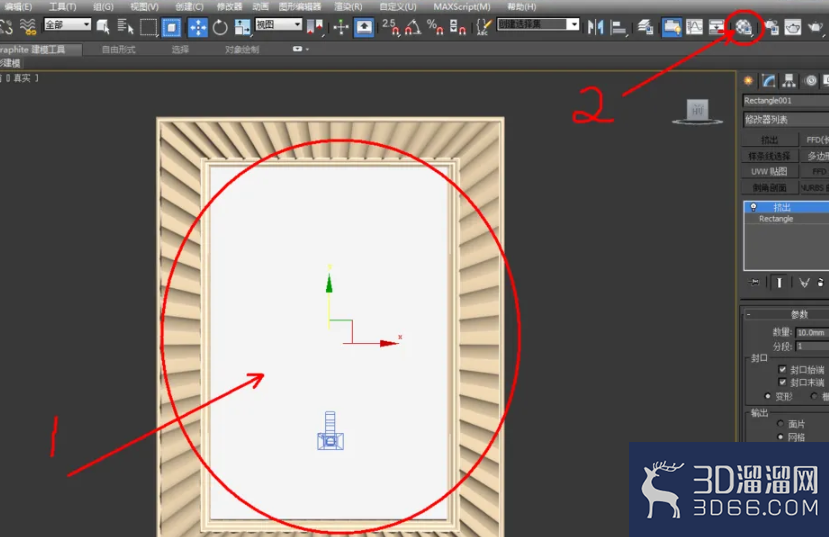829x537 pixels.
Task: Open the Schematic View
Action: 717,27
